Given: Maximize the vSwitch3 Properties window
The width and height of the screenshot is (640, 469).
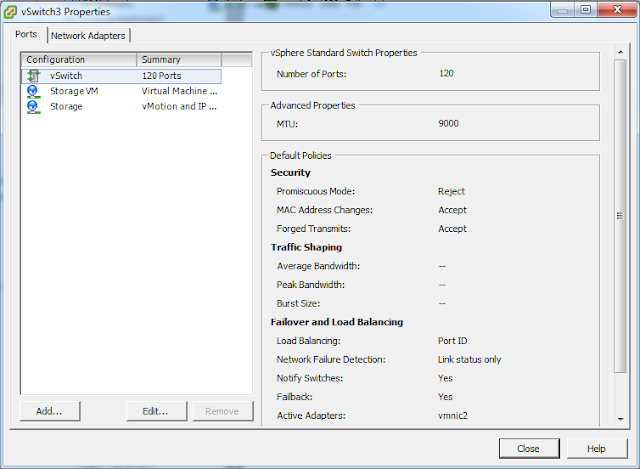Looking at the screenshot, I should click(586, 9).
